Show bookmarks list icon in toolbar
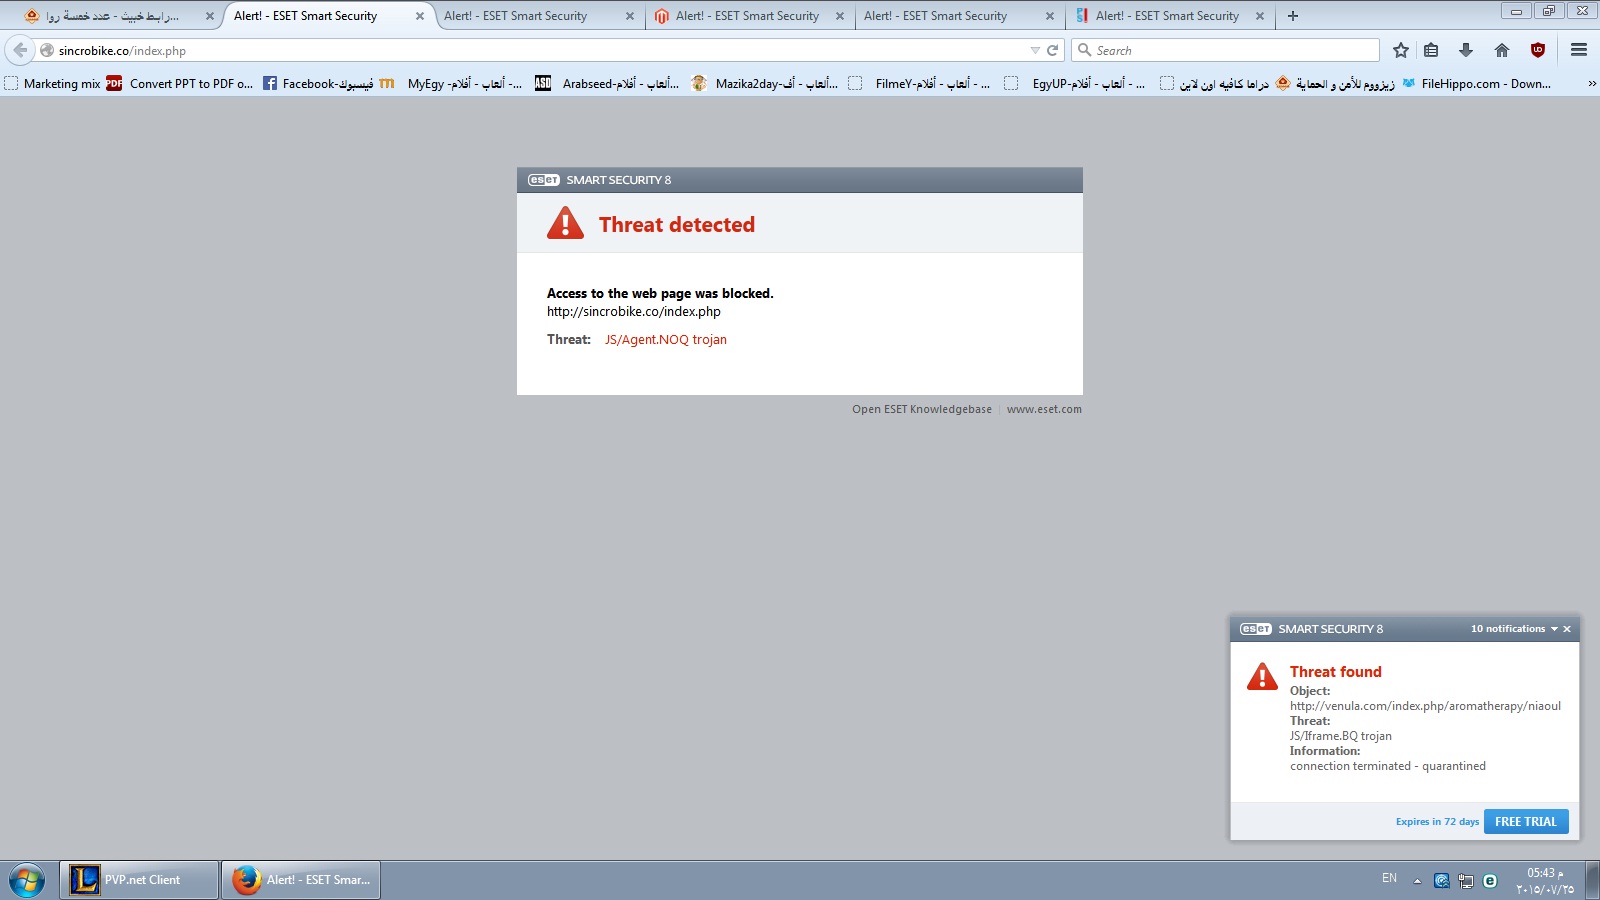This screenshot has width=1600, height=900. click(x=1432, y=50)
